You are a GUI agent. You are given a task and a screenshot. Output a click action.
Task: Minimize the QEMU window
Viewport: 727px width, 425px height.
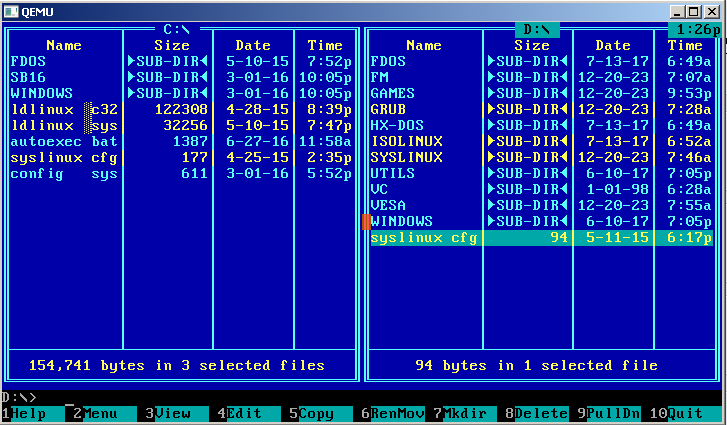(677, 12)
